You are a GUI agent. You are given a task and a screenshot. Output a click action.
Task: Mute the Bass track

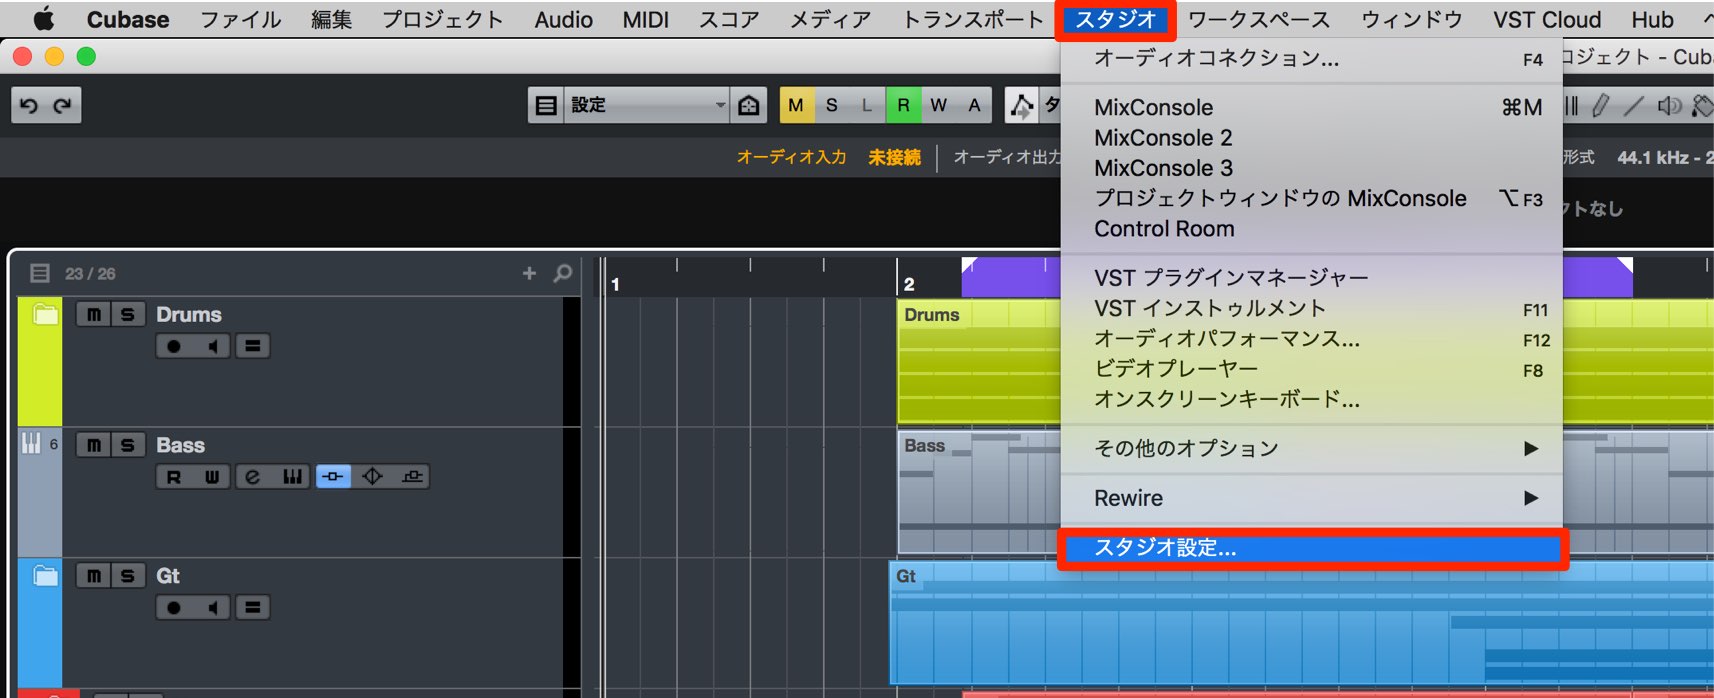(93, 445)
